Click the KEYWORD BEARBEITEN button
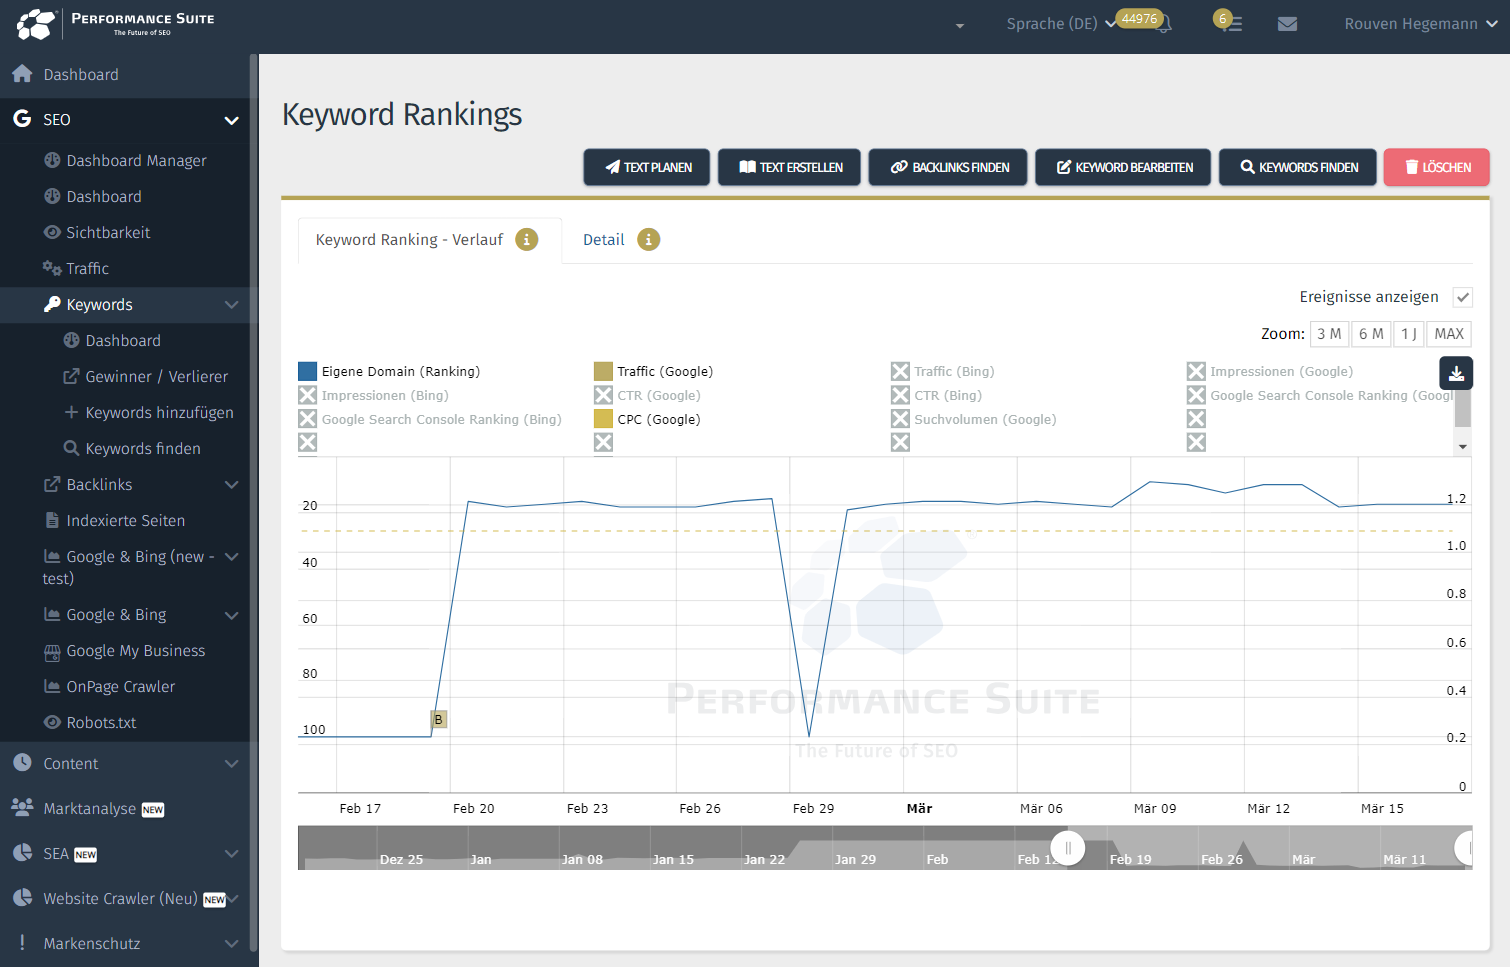This screenshot has width=1510, height=967. [1123, 167]
